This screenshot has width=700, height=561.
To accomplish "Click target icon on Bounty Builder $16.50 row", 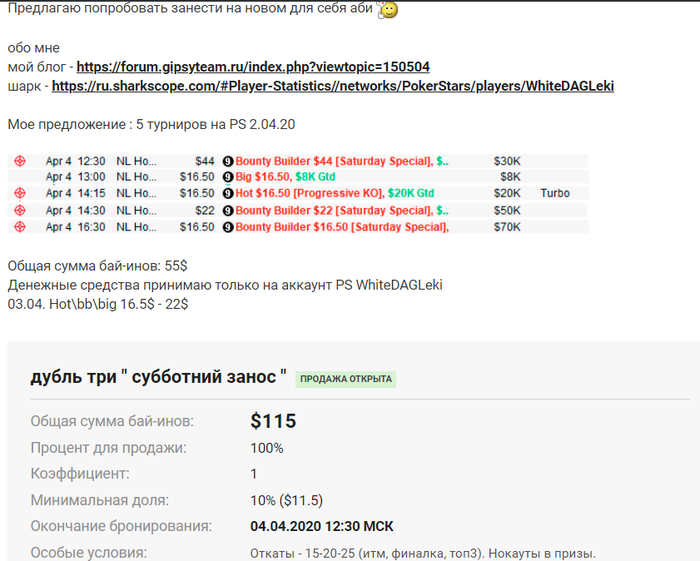I will [x=20, y=227].
